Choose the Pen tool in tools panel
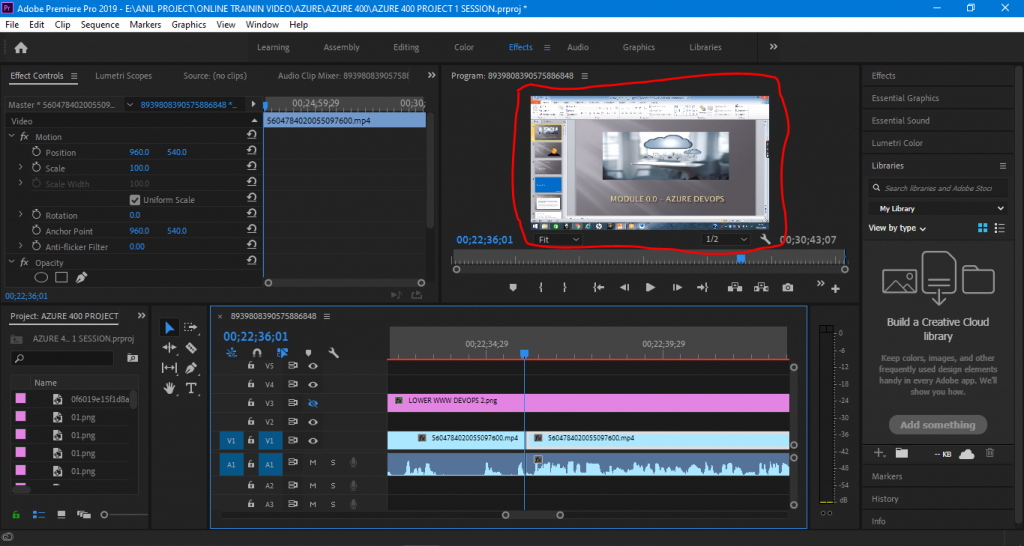The height and width of the screenshot is (546, 1024). [x=191, y=368]
